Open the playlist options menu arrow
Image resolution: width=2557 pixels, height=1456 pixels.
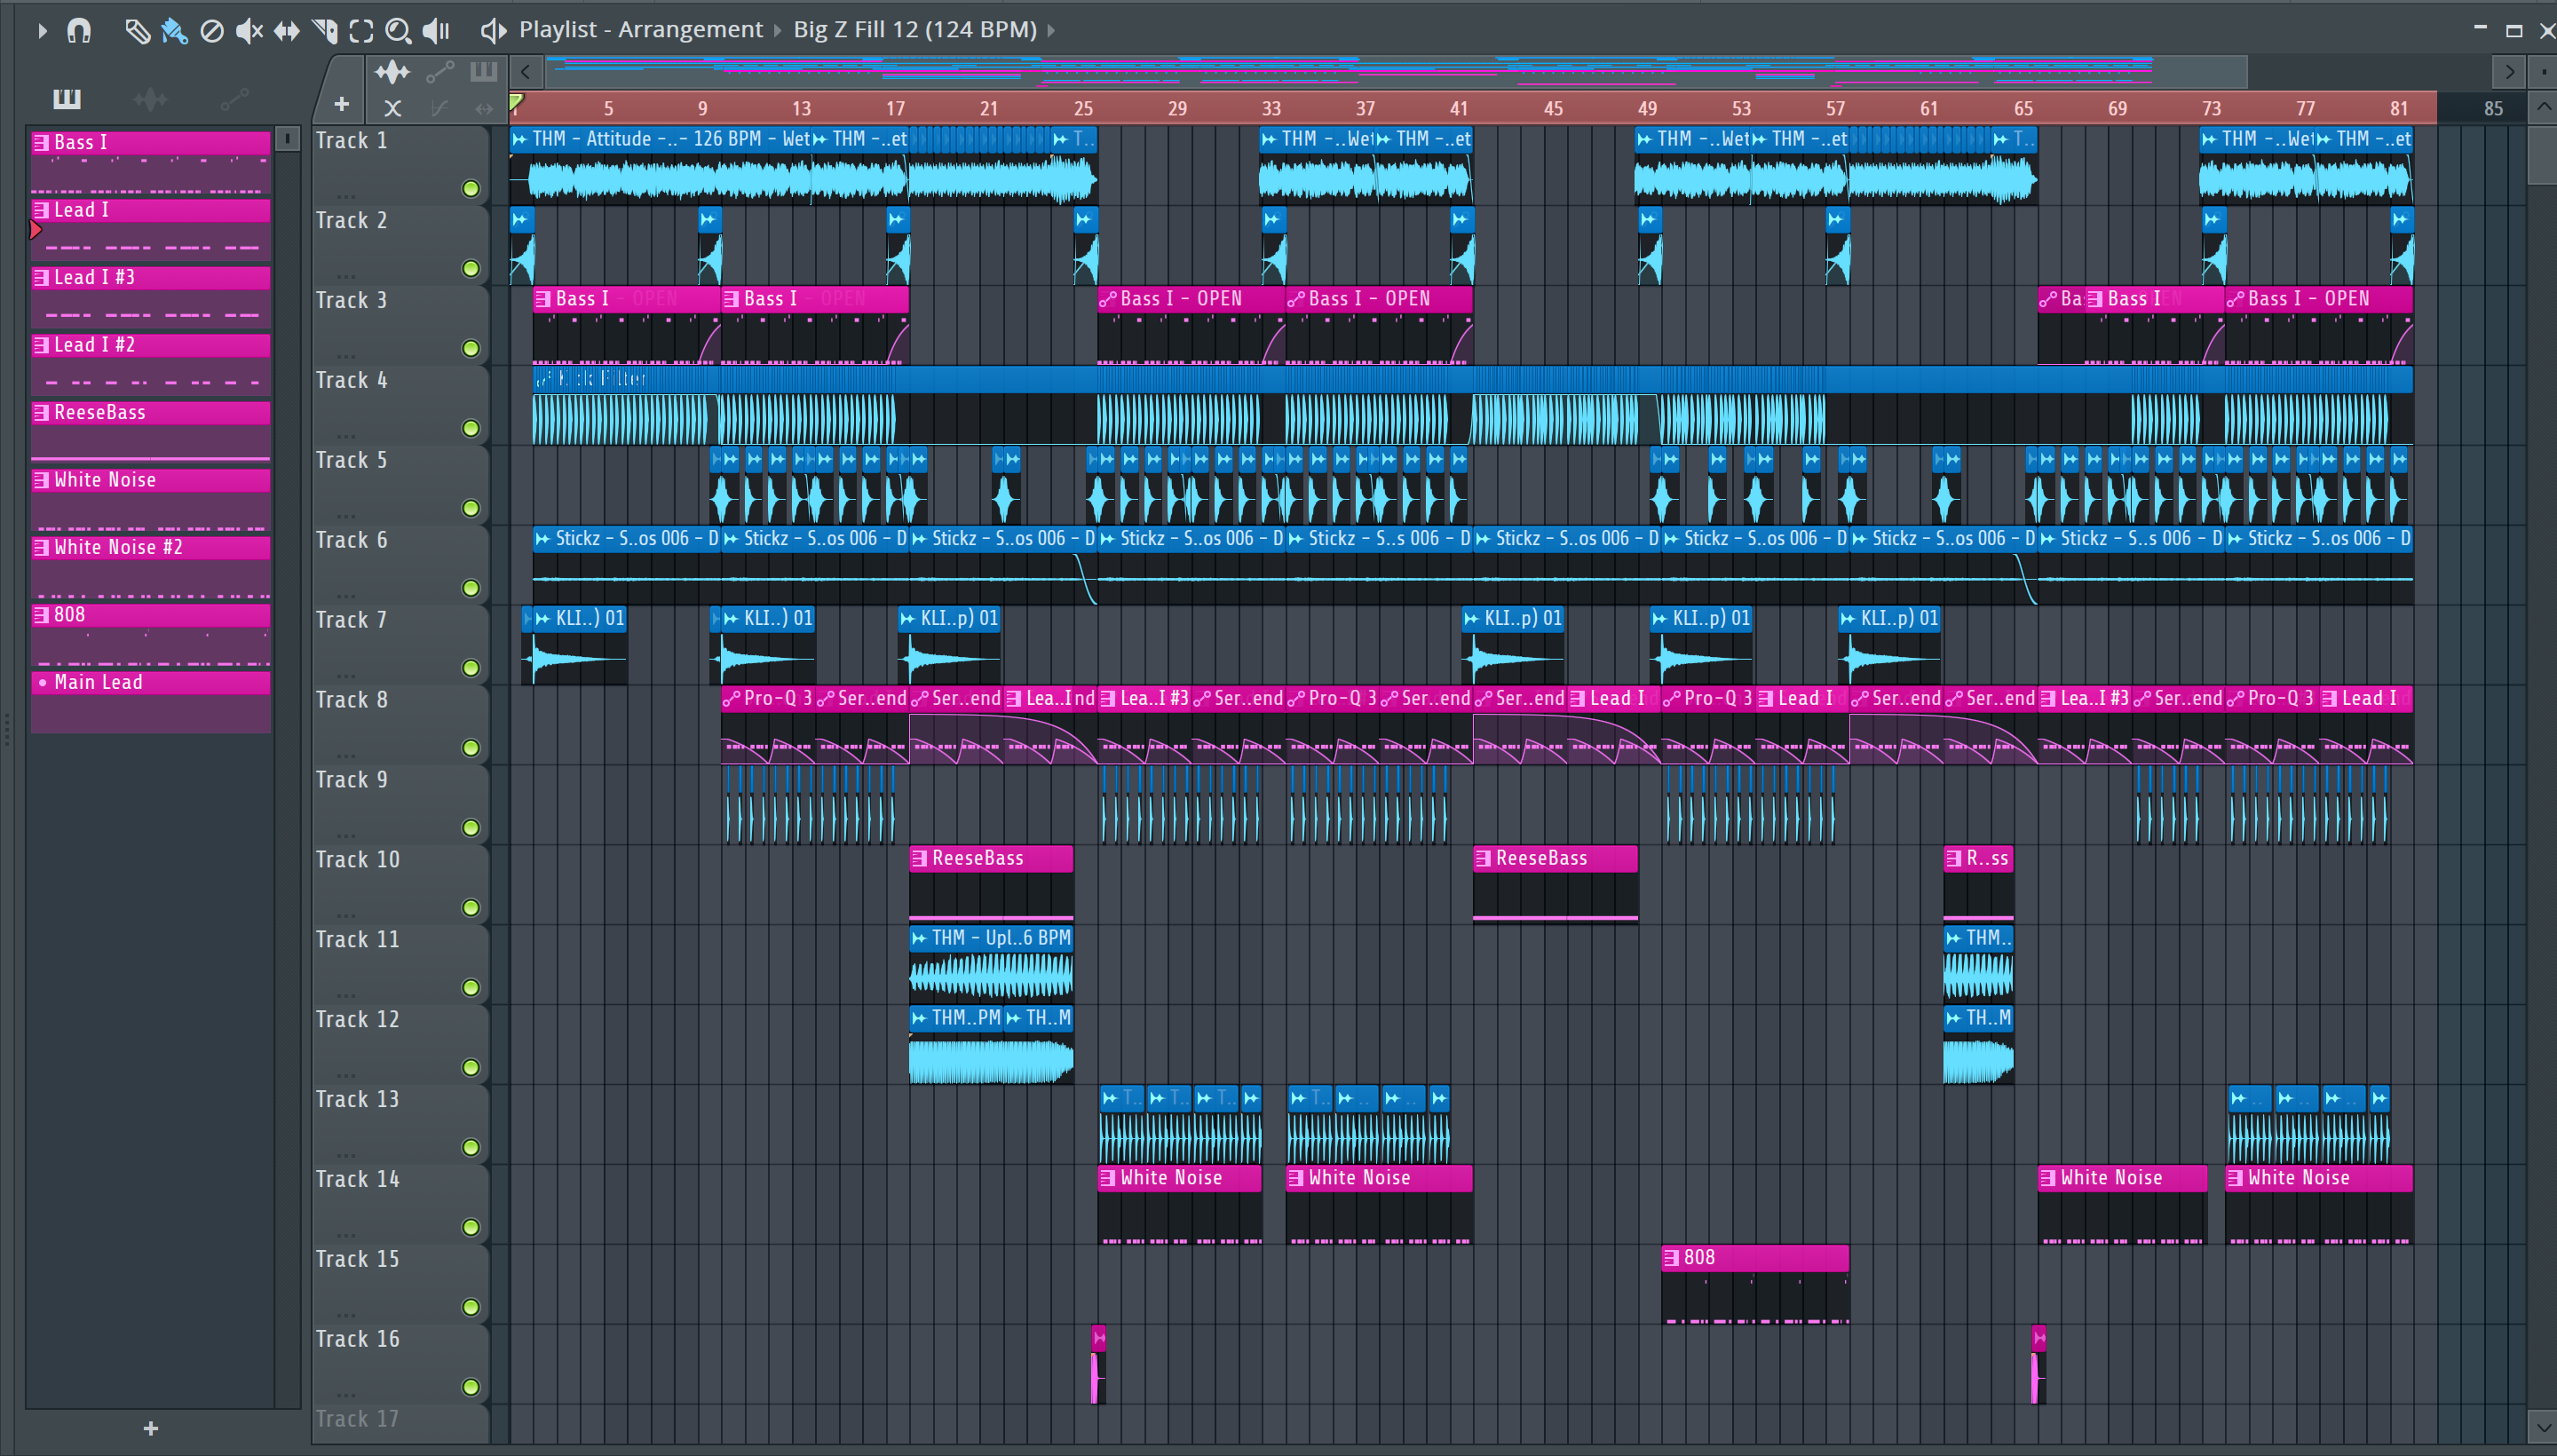41,30
